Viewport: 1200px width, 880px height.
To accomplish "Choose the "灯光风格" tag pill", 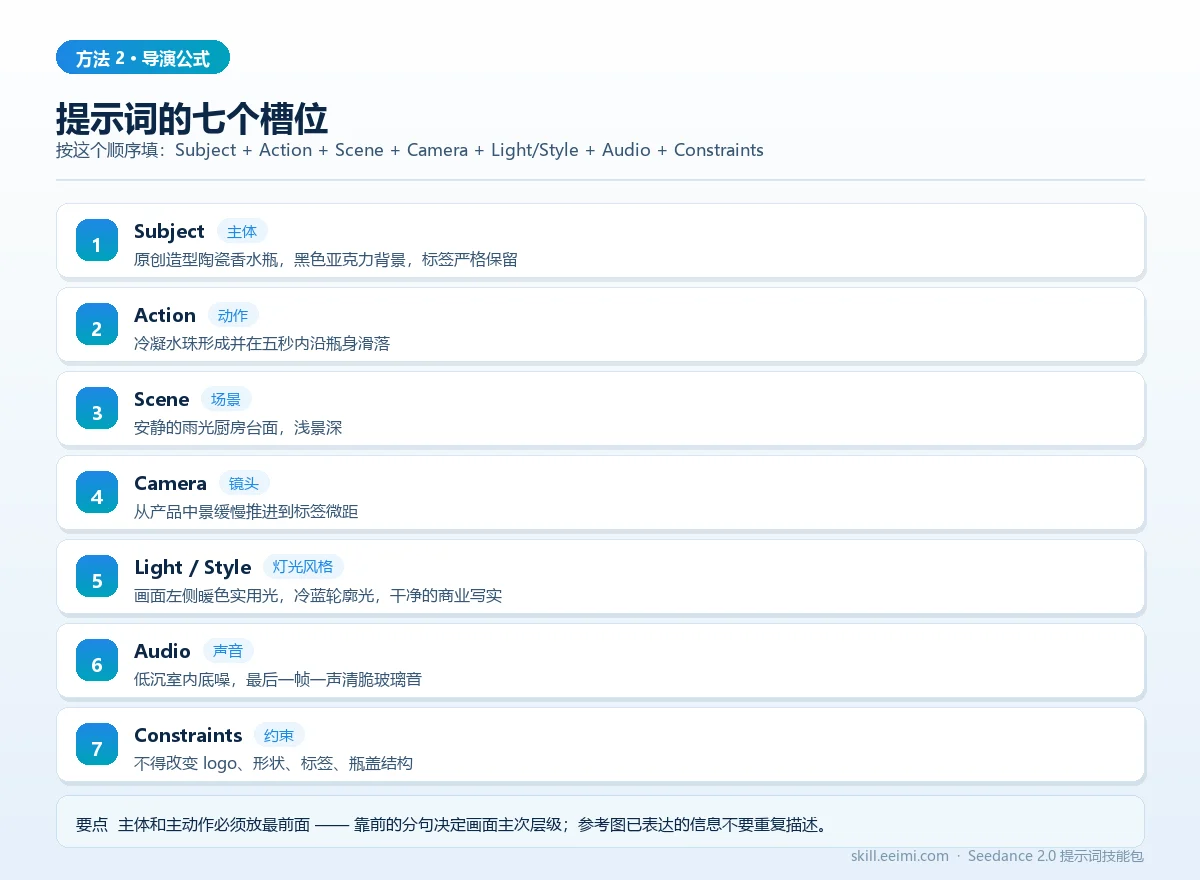I will tap(303, 568).
